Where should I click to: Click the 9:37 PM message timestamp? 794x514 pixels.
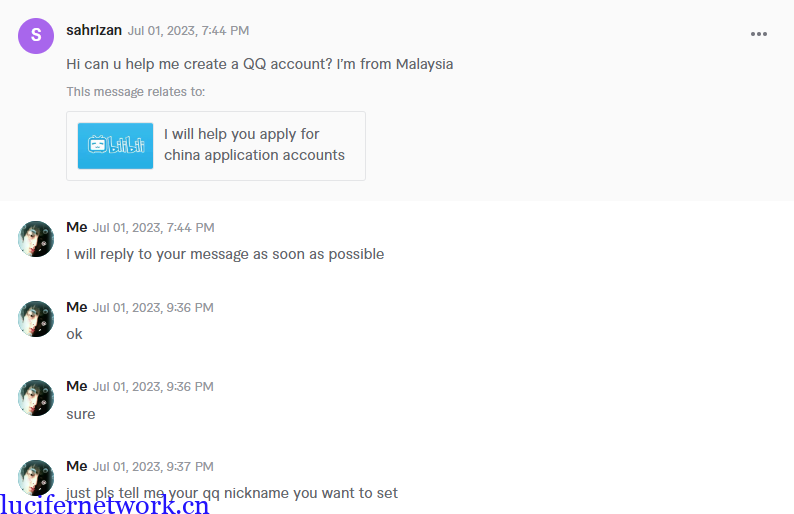[x=153, y=467]
